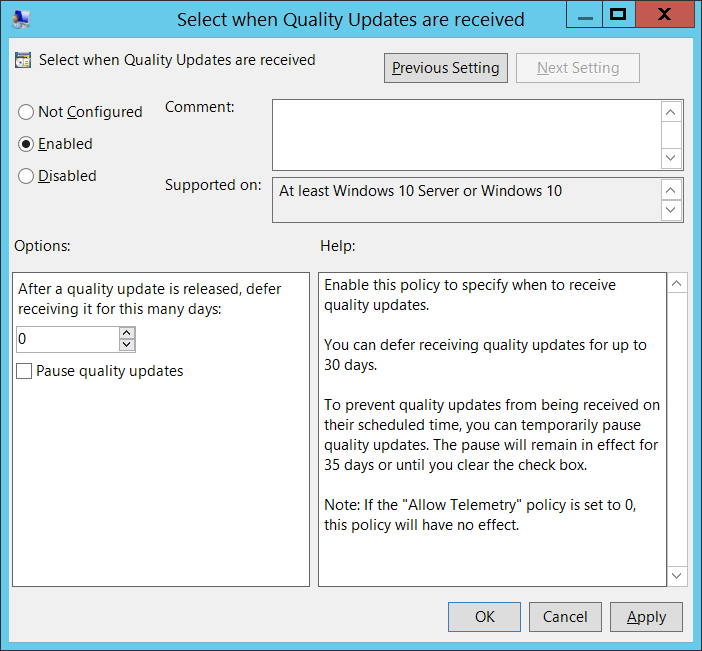Viewport: 702px width, 651px height.
Task: Click the defer days number field
Action: pos(66,339)
